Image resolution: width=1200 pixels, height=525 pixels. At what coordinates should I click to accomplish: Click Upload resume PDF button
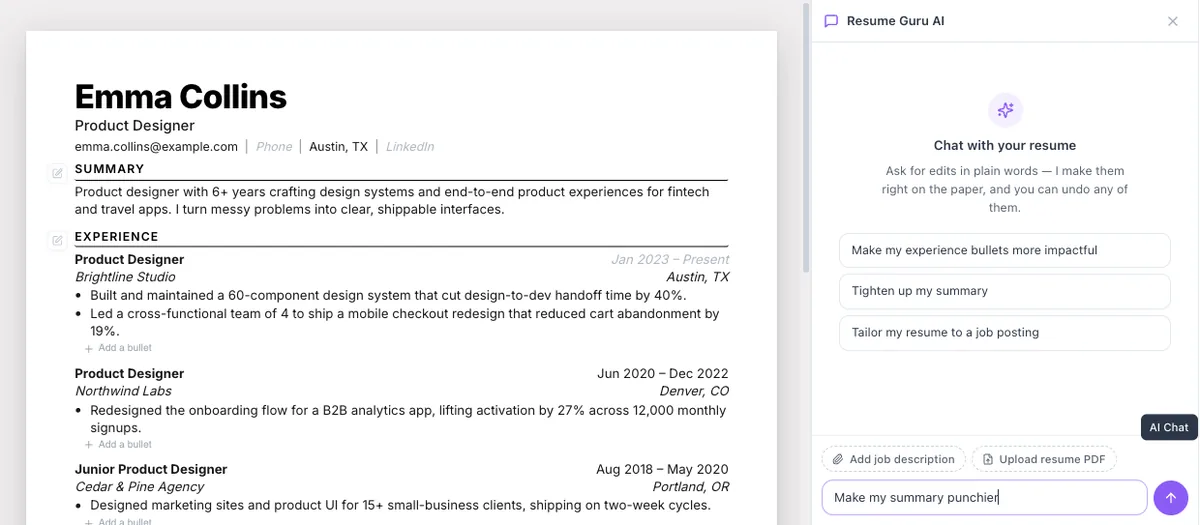(1044, 459)
